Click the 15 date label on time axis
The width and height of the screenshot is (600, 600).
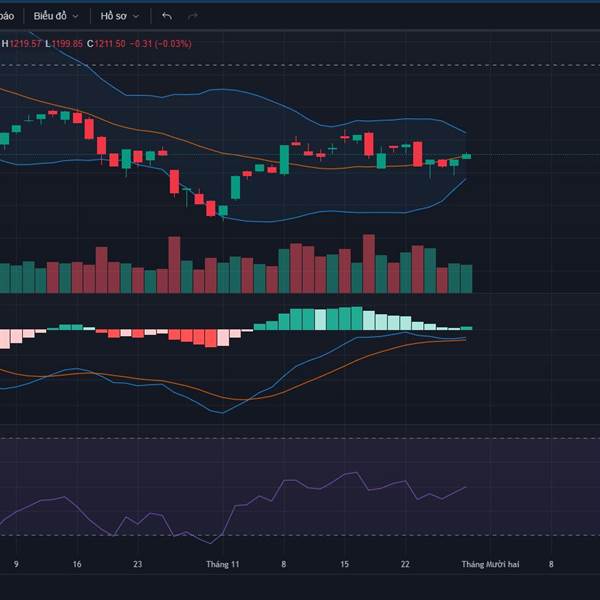[344, 564]
